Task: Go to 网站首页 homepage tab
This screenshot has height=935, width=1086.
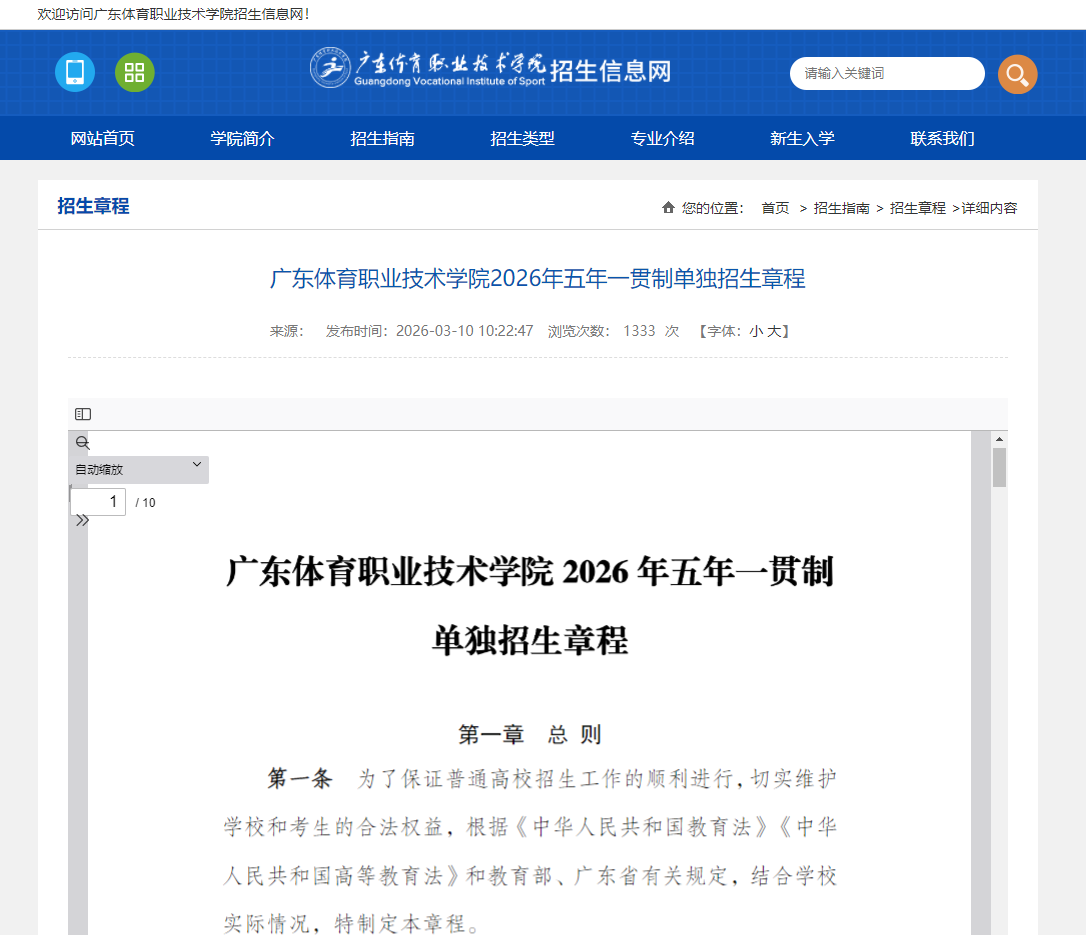Action: (x=101, y=138)
